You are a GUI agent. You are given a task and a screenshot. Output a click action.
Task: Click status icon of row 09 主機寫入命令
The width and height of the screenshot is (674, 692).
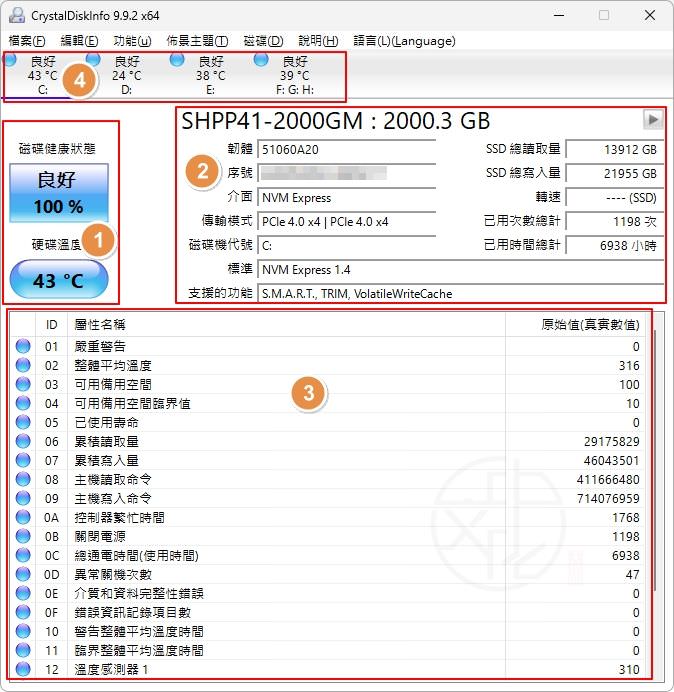(23, 498)
